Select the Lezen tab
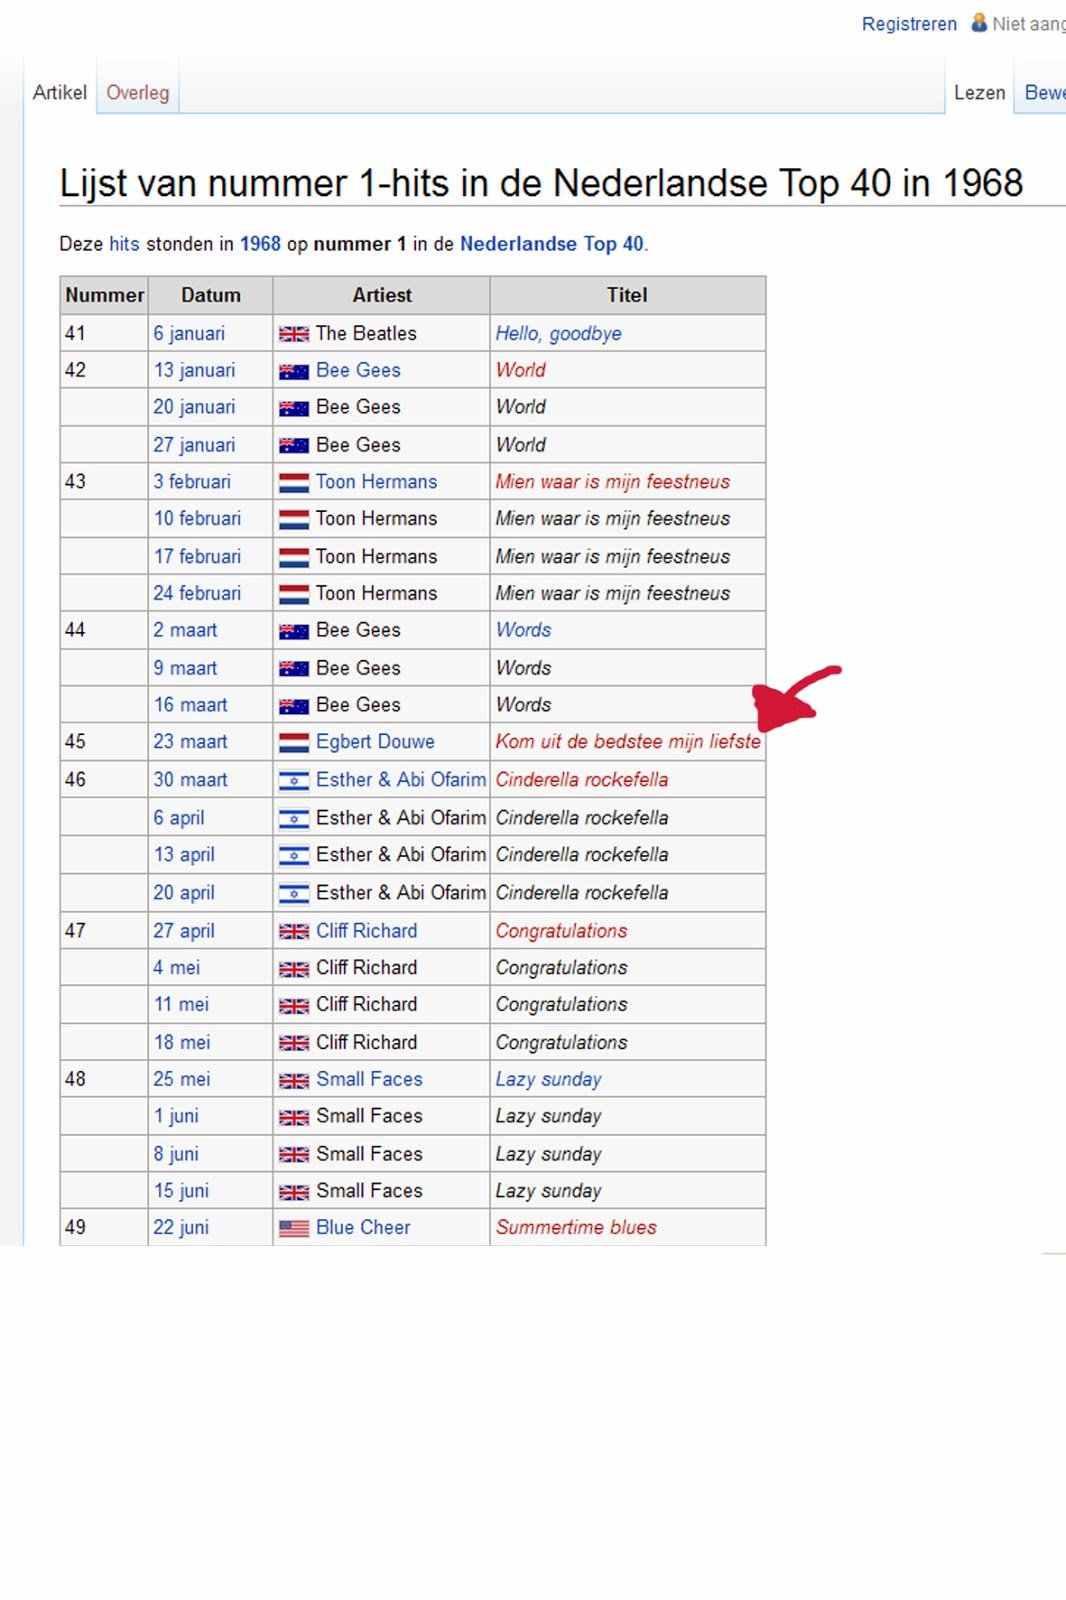1066x1600 pixels. [x=979, y=93]
